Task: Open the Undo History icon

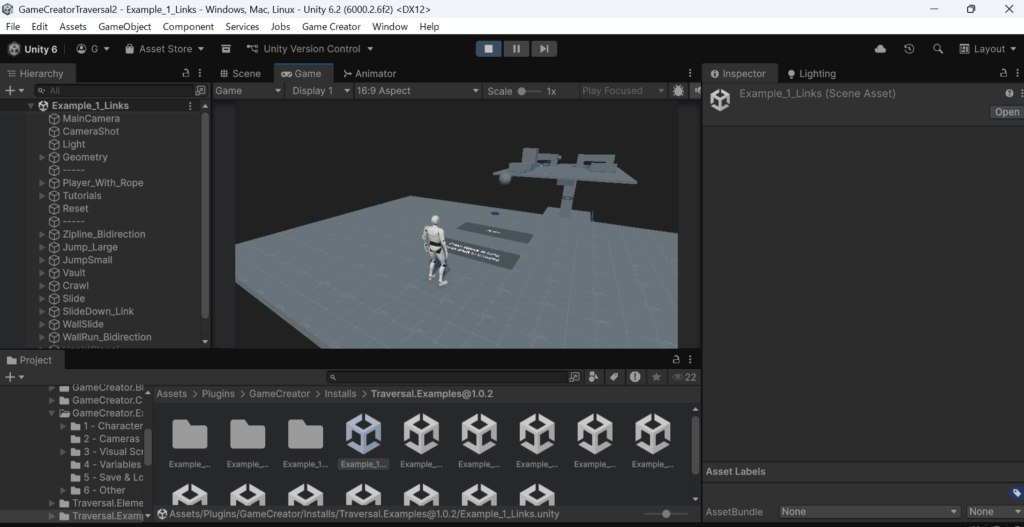Action: coord(909,49)
